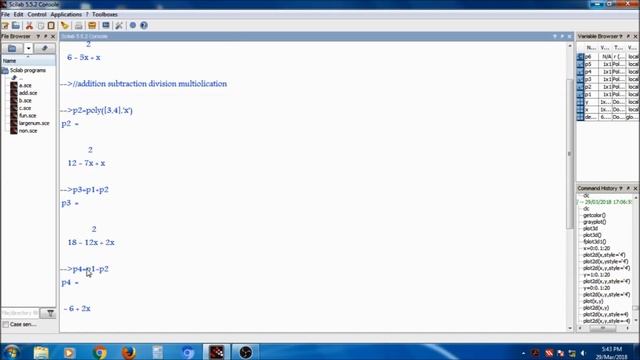This screenshot has height=360, width=640.
Task: Click the print toolbar icon
Action: (78, 25)
